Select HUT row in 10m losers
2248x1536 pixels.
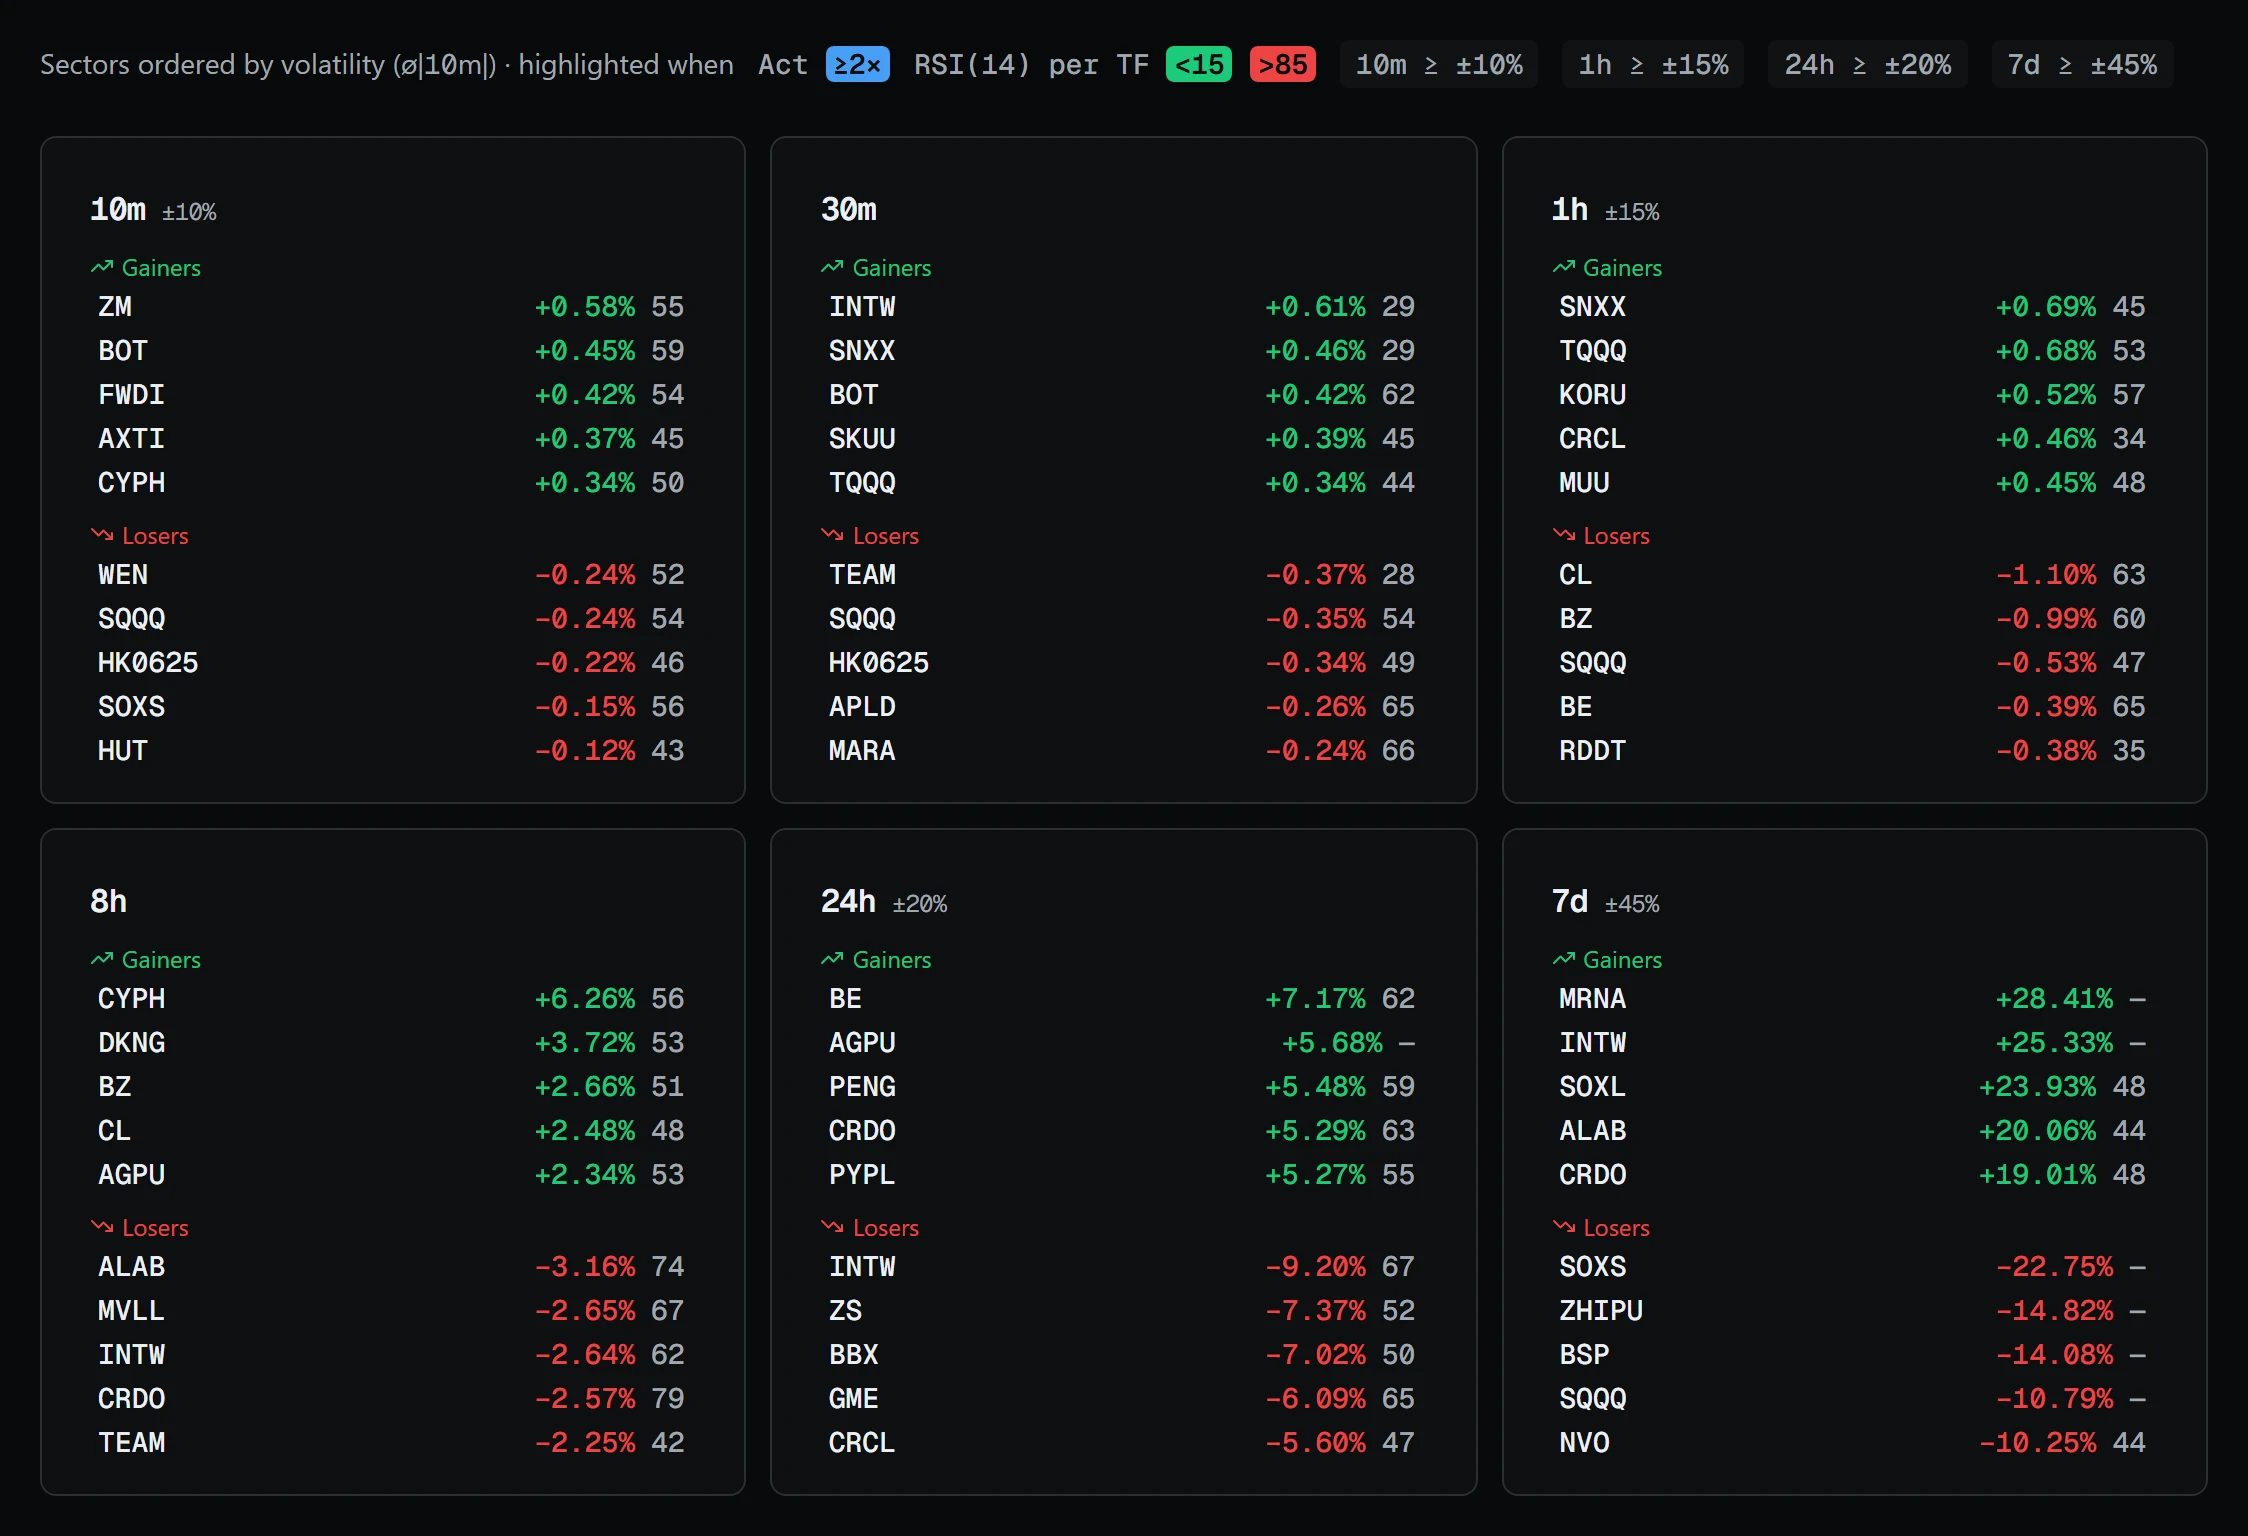point(392,751)
